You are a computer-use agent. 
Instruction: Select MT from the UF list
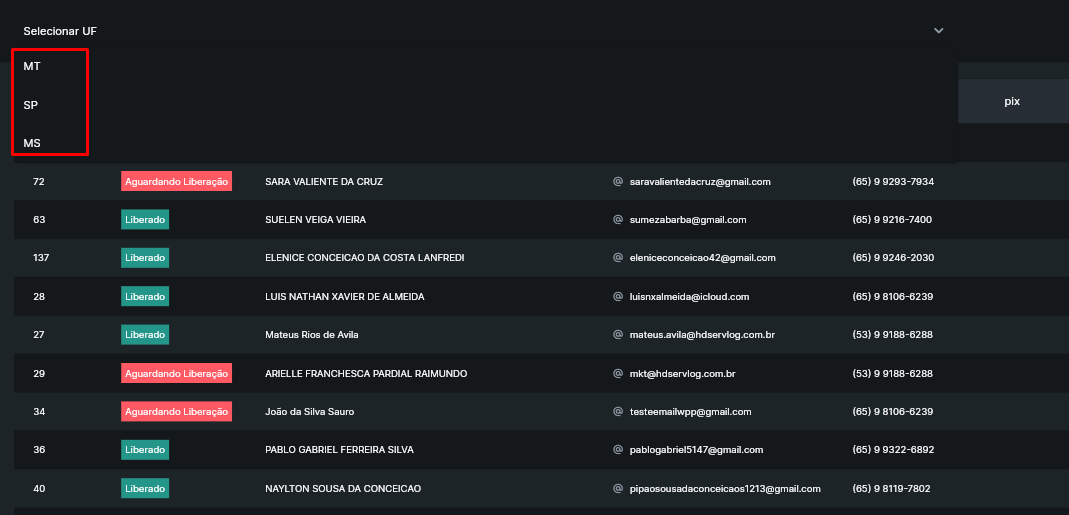tap(32, 66)
